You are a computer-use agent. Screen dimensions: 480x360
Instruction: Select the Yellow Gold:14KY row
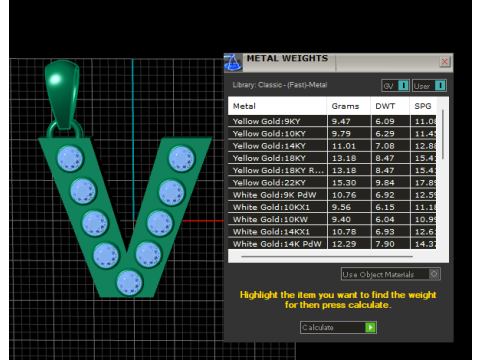(x=332, y=146)
